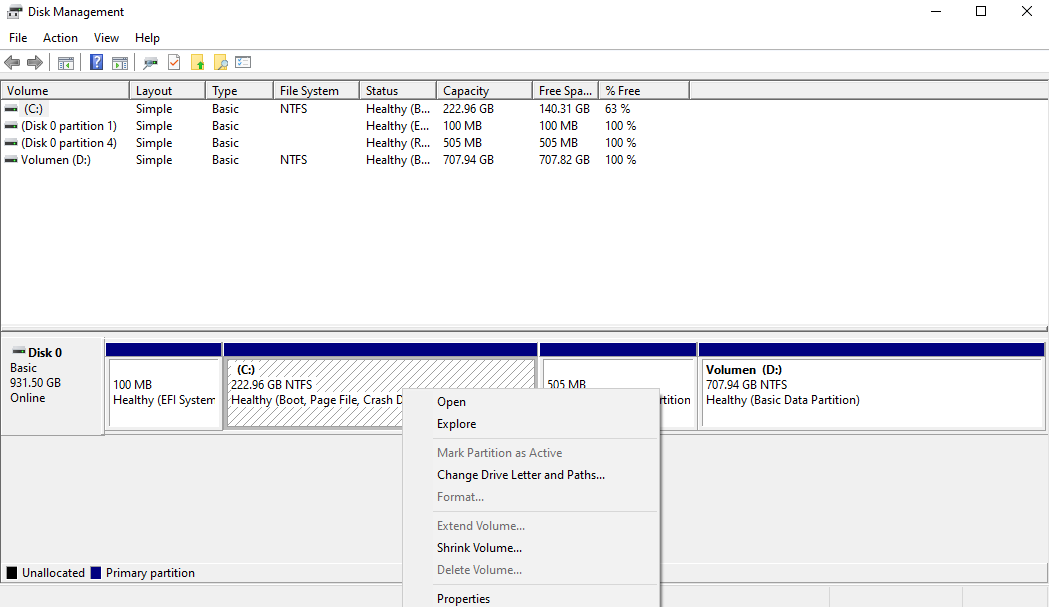Click '222.96 GB' capacity cell
The image size is (1049, 607).
468,108
